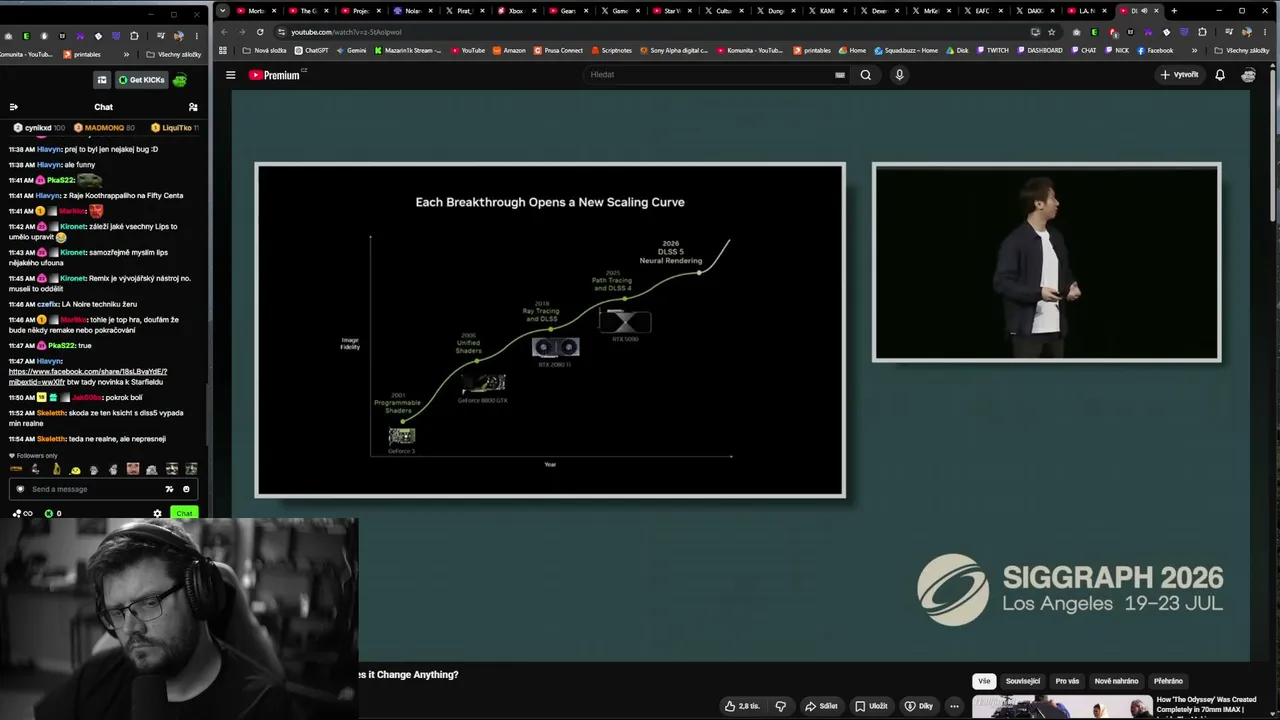Screen dimensions: 1280x720
Task: Click the YouTube search magnifier button
Action: [x=866, y=75]
